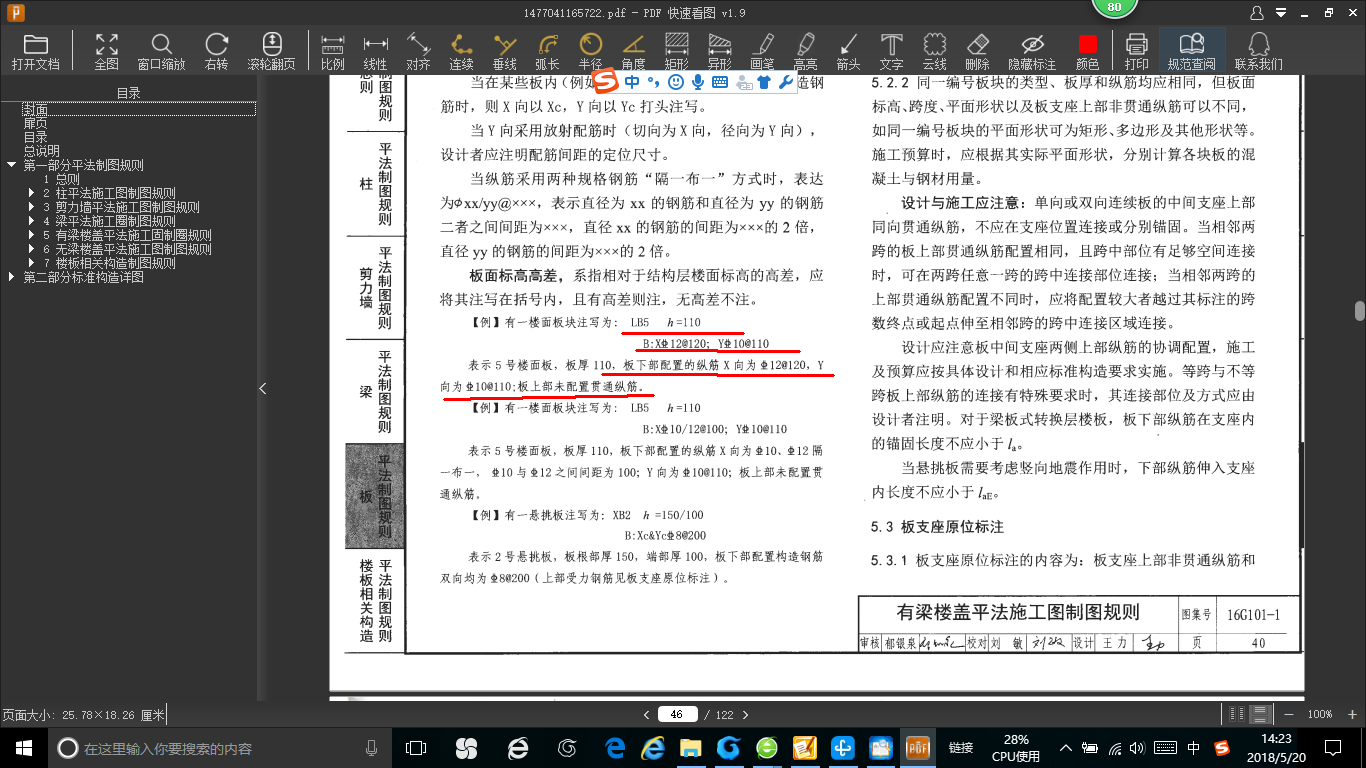
Task: Open Task View on the taskbar
Action: 415,747
